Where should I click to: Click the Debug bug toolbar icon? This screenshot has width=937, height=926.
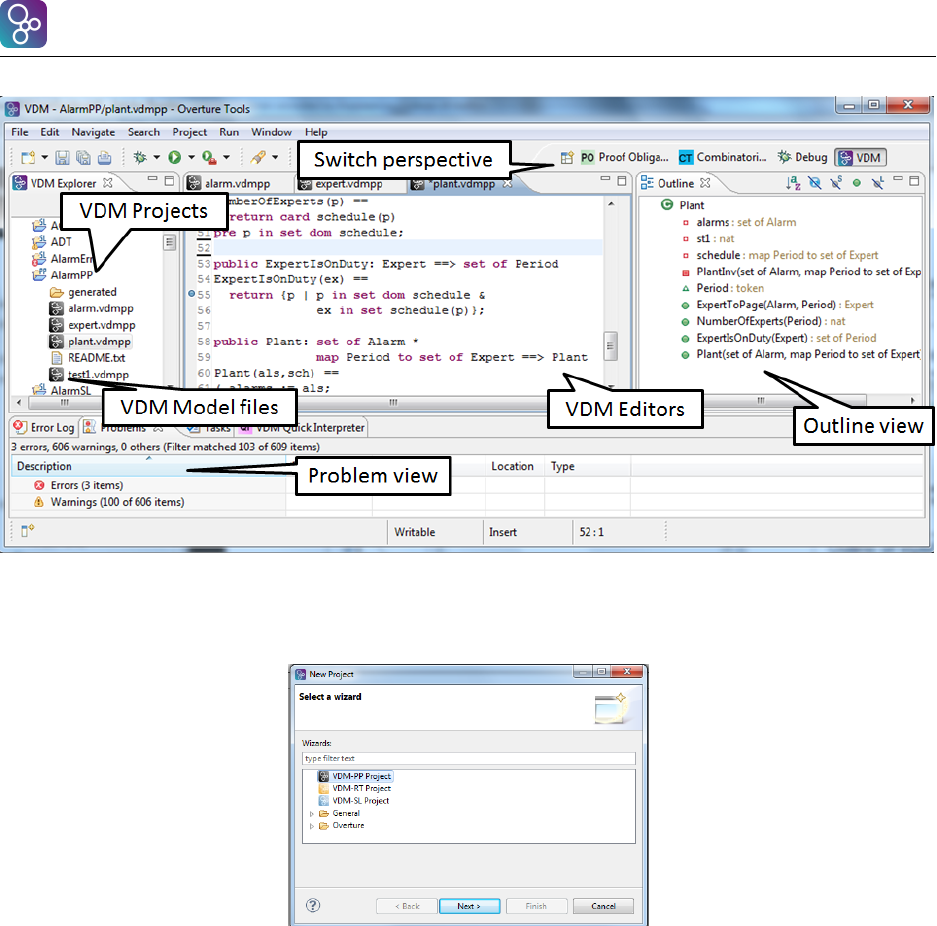tap(140, 157)
